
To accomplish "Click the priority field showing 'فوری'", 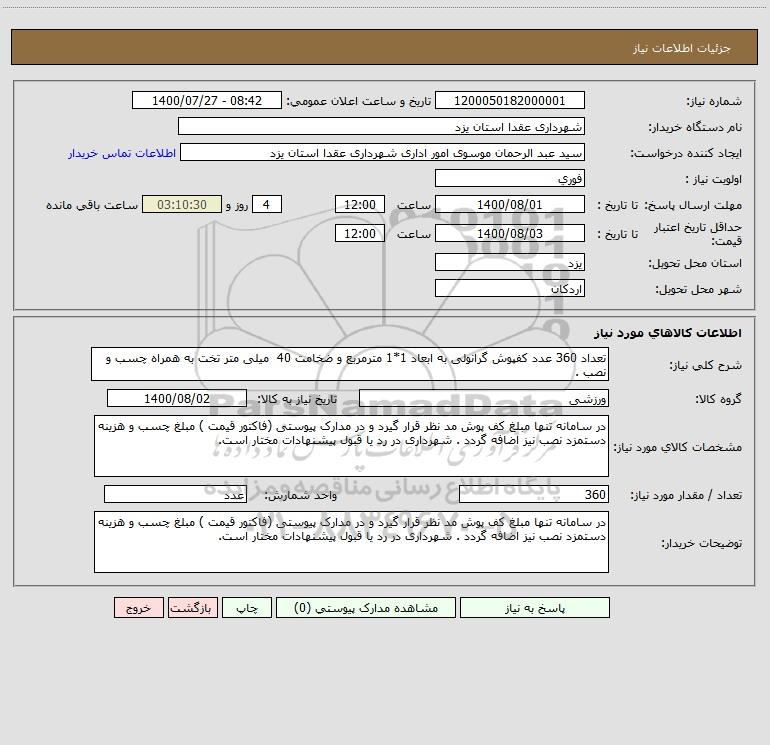I will [x=510, y=178].
